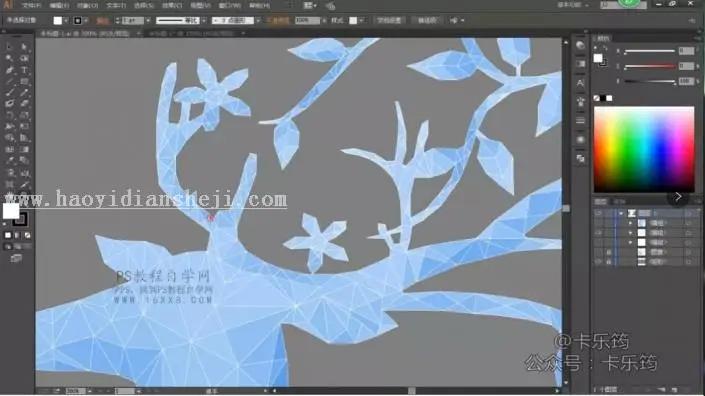The width and height of the screenshot is (705, 396).
Task: Select the Mesh tool
Action: (9, 149)
